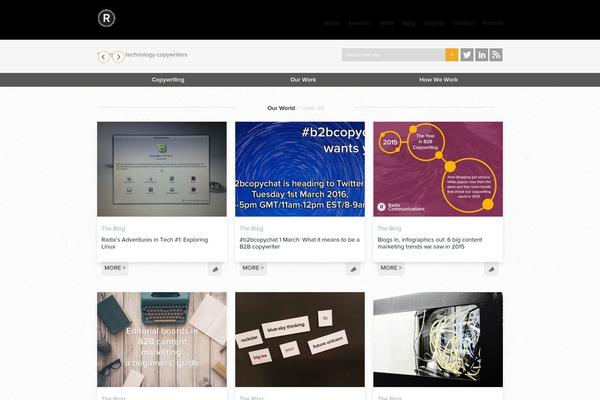Viewport: 600px width, 400px height.
Task: Open Contact in the top navigation
Action: tap(464, 23)
